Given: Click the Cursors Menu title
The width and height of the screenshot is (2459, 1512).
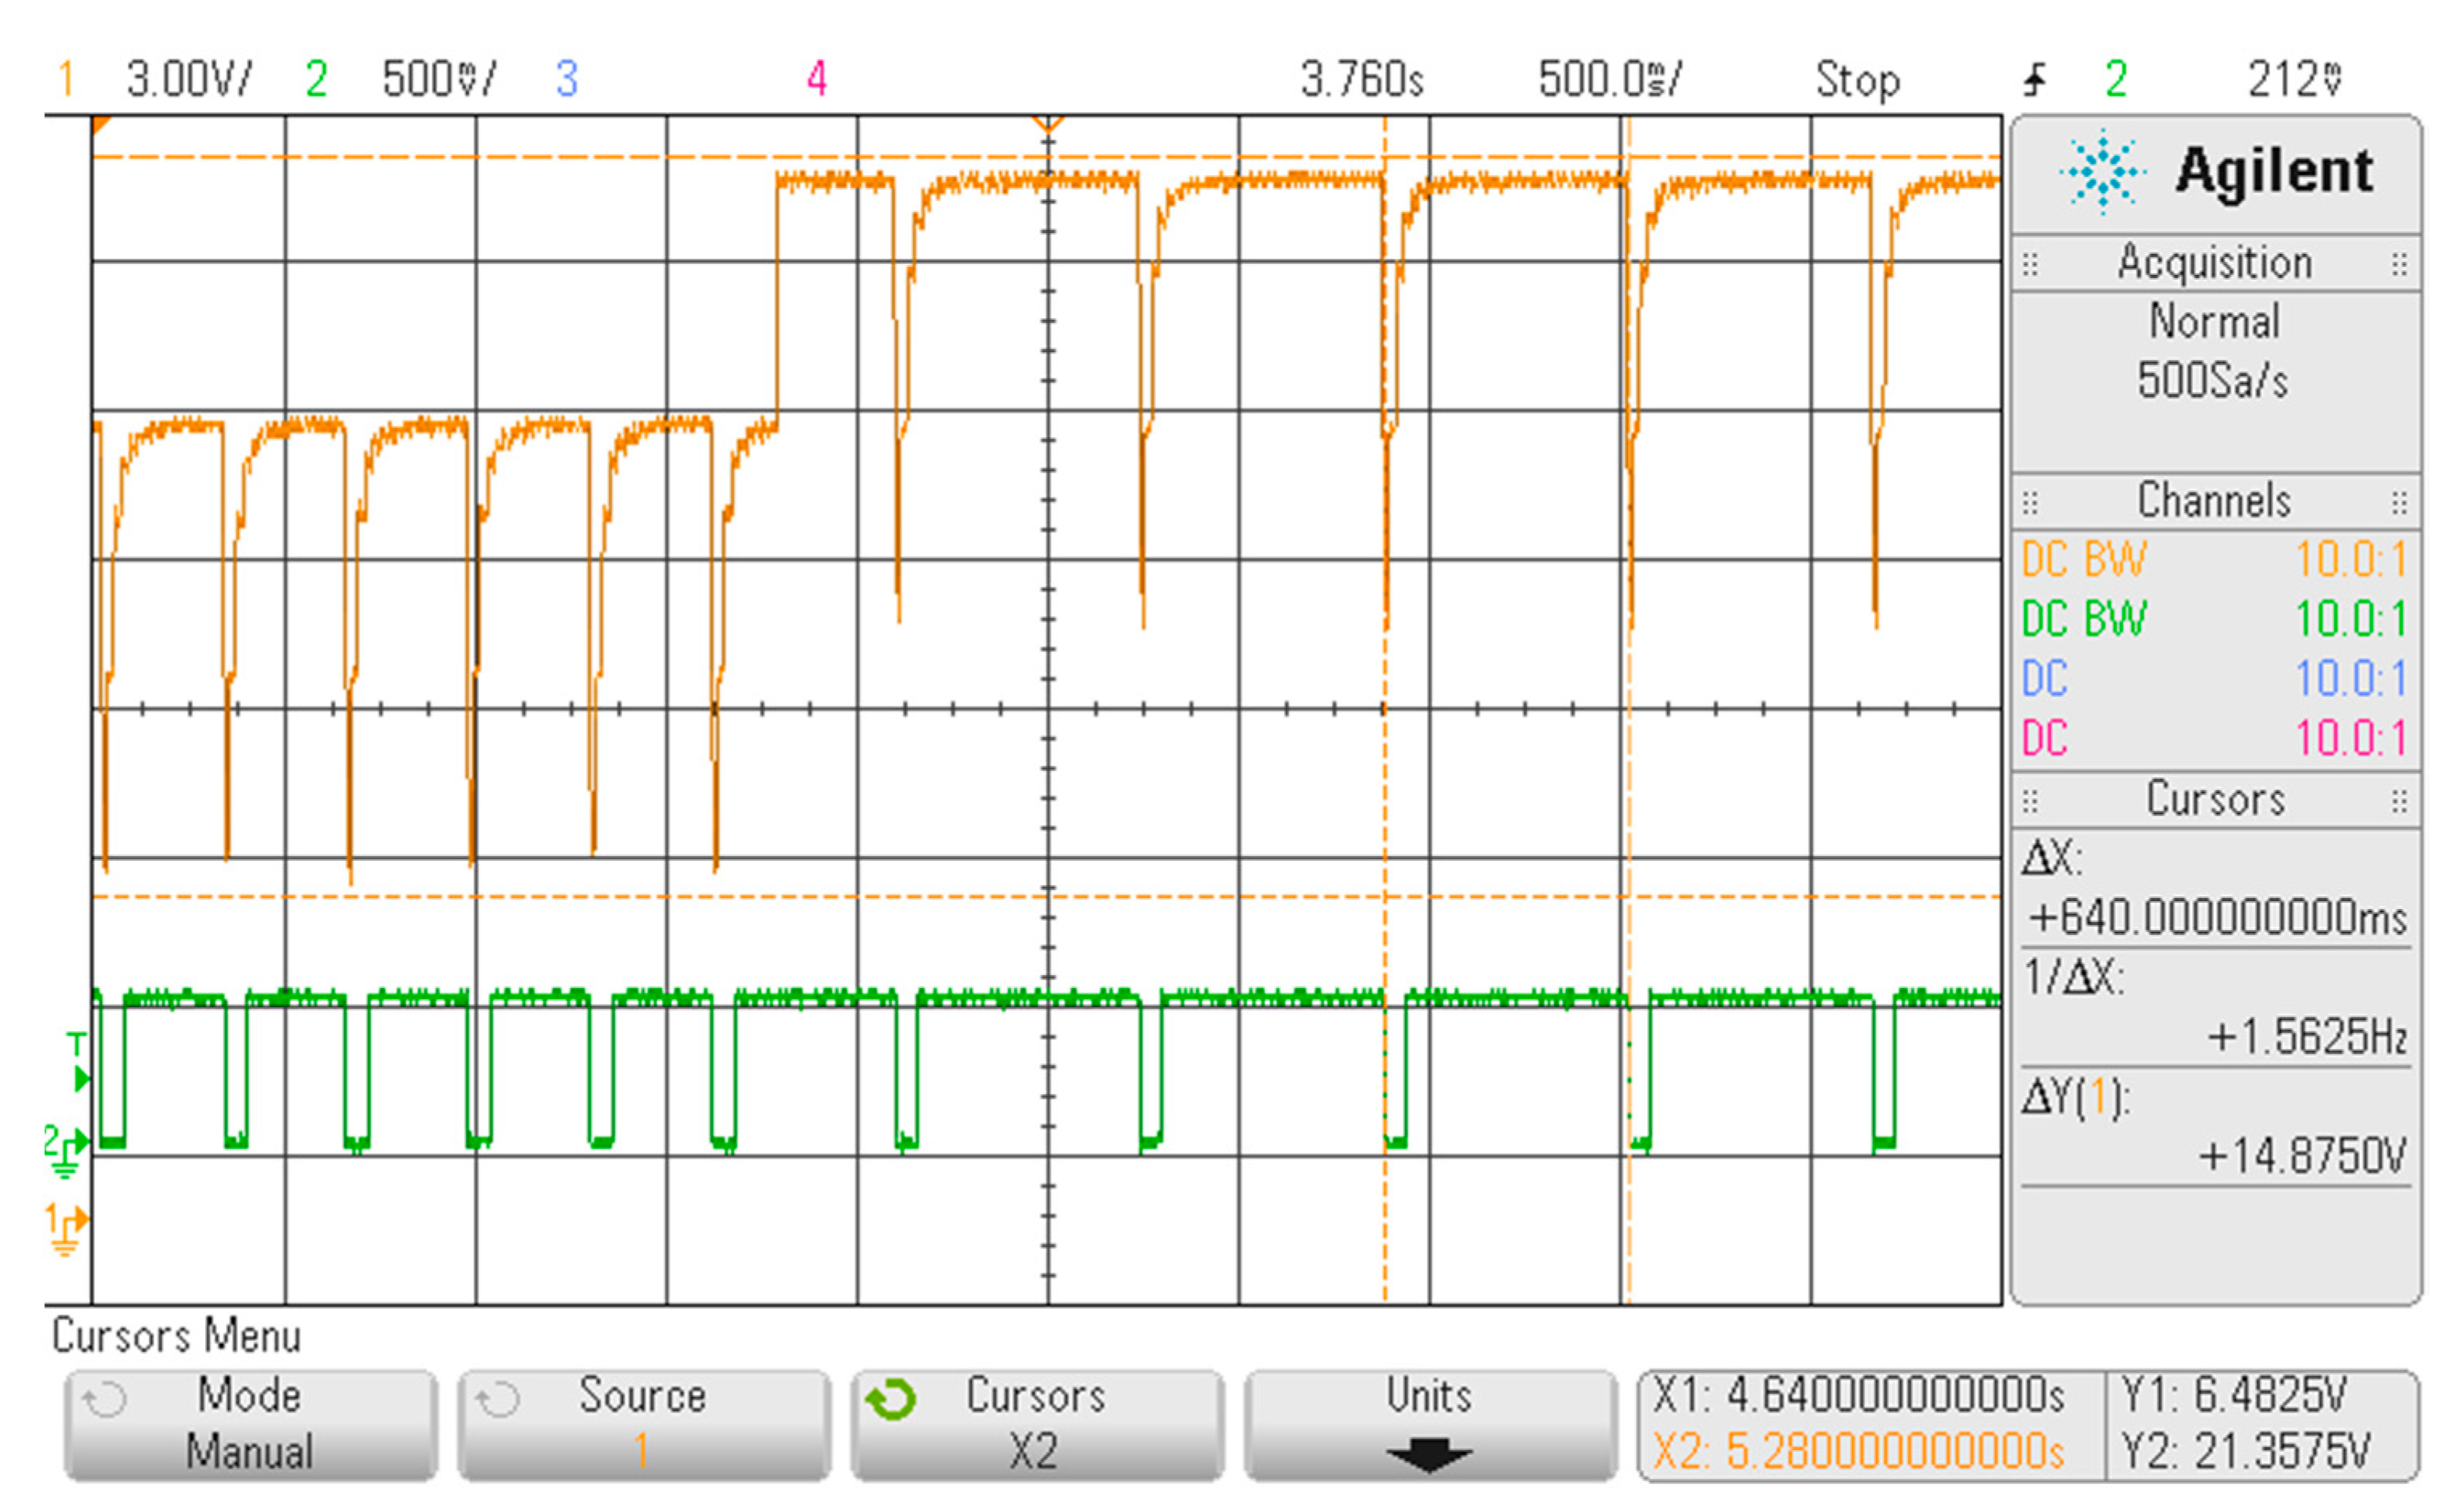Looking at the screenshot, I should [x=176, y=1336].
